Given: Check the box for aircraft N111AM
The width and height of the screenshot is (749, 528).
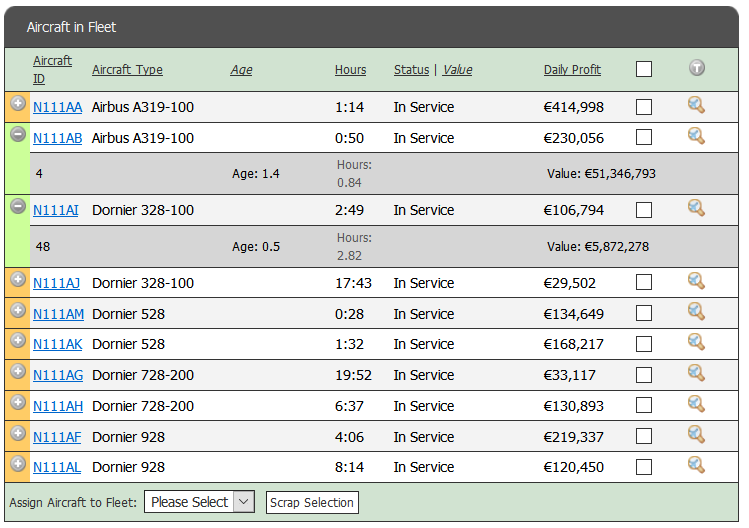Looking at the screenshot, I should tap(644, 314).
